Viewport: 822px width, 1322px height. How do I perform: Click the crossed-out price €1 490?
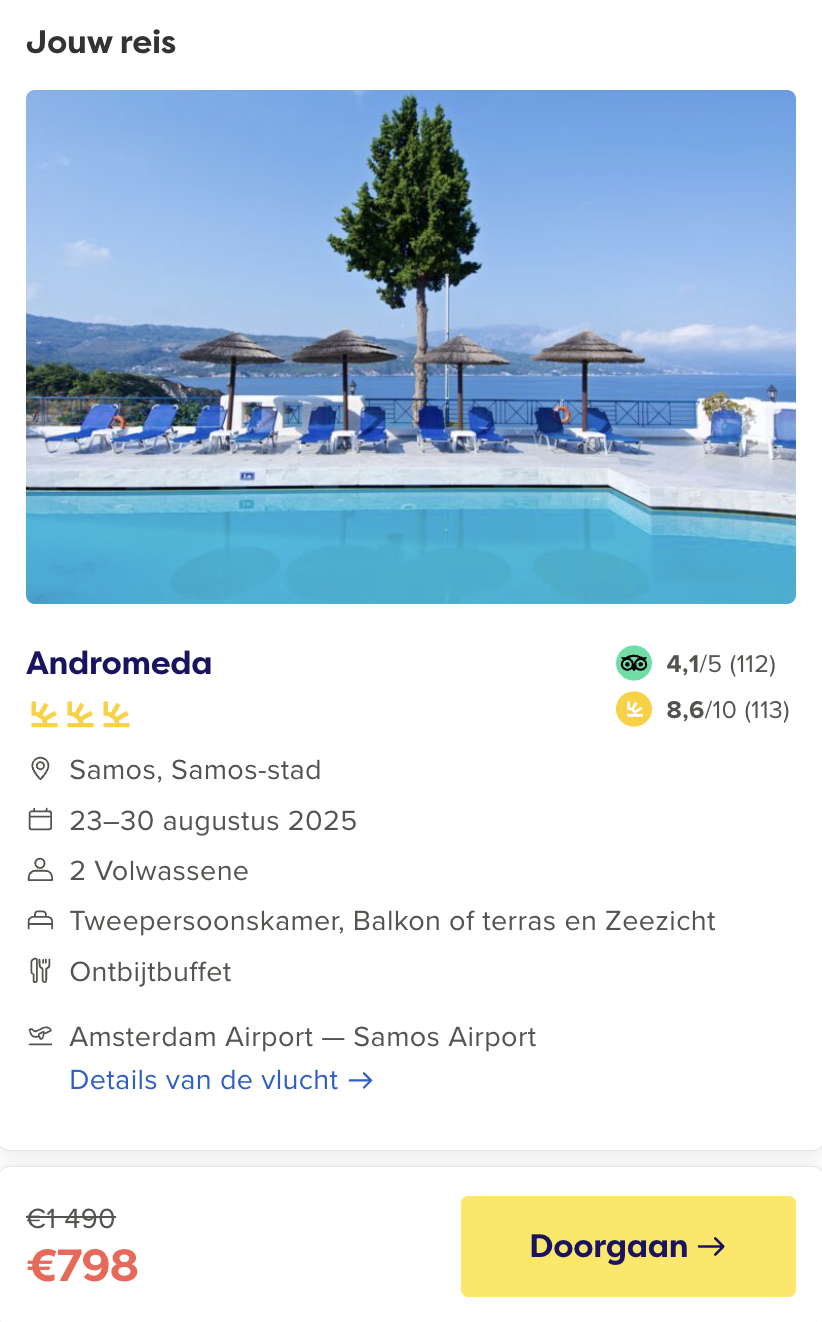pos(71,1218)
